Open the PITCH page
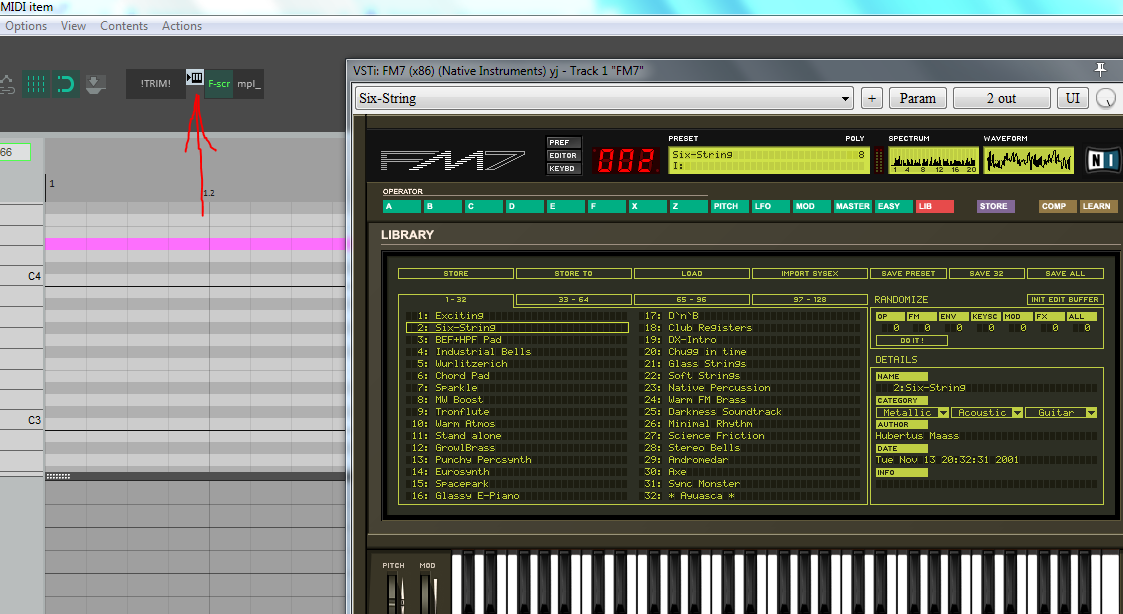 730,206
